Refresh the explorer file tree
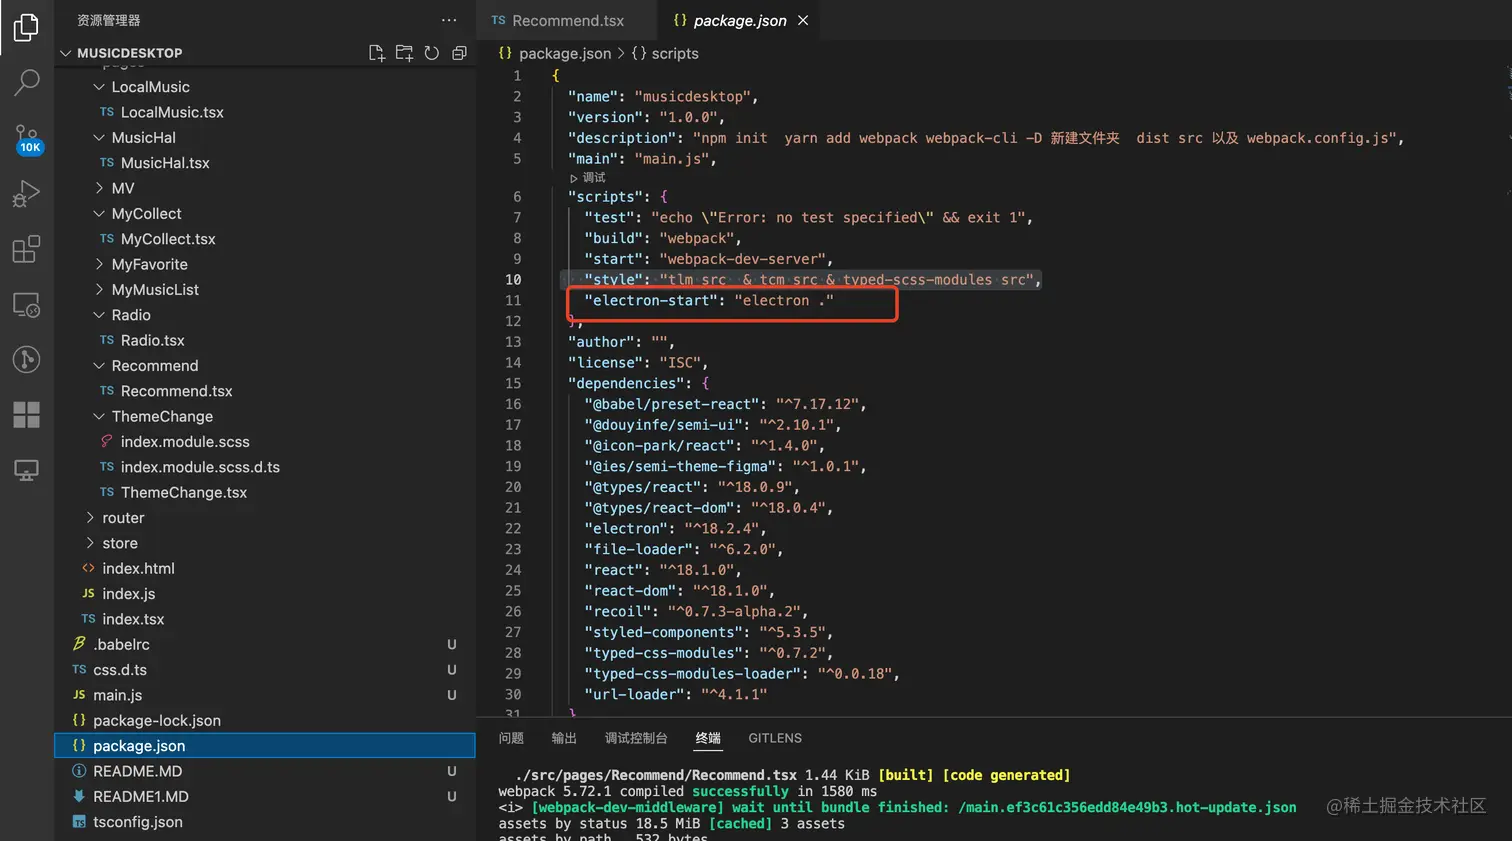The width and height of the screenshot is (1512, 841). (432, 53)
